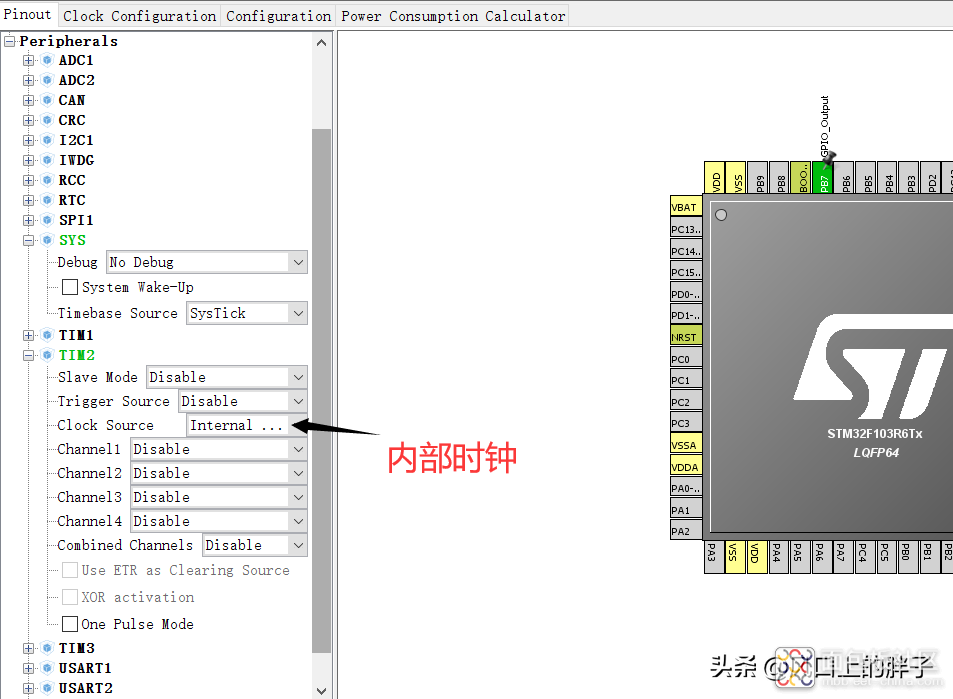Click the BOOT0 pin at chip top
Screen dimensions: 953x699
pos(800,177)
